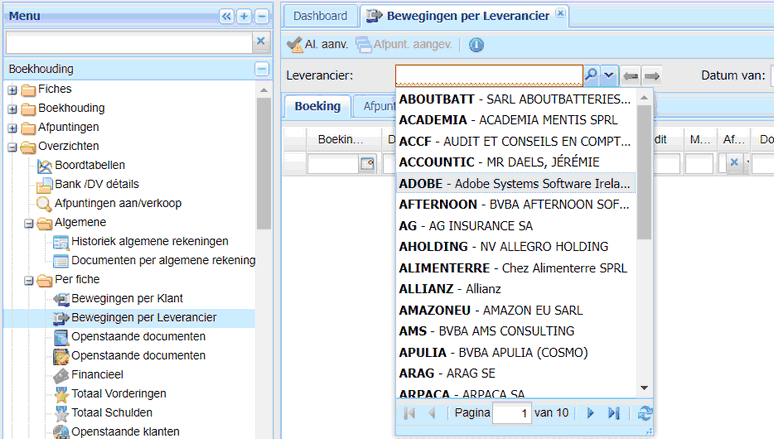Clear the menu search field

(261, 41)
